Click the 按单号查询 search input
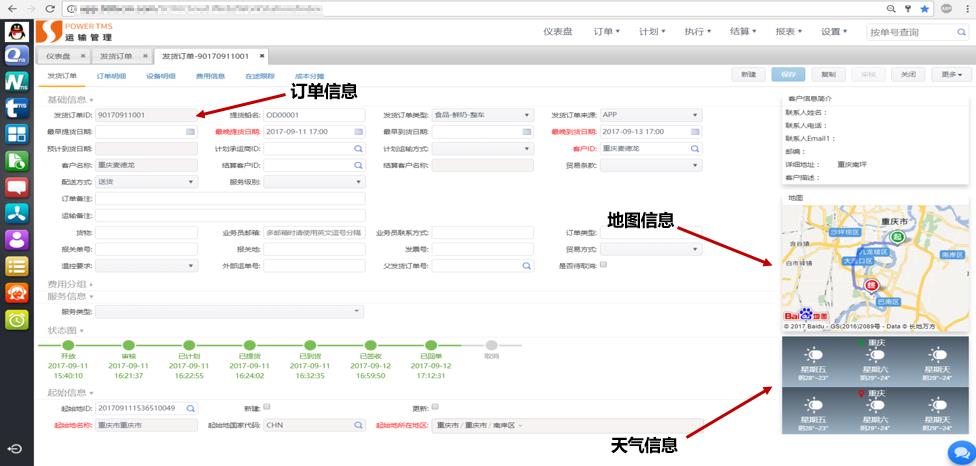 coord(908,32)
